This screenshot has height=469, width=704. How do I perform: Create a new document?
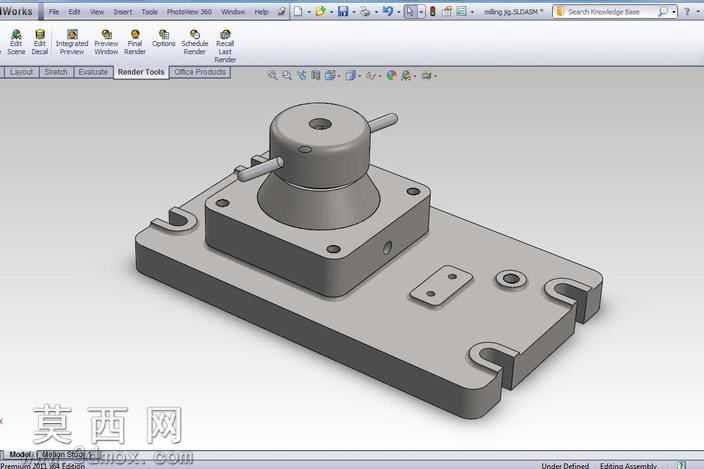tap(298, 12)
